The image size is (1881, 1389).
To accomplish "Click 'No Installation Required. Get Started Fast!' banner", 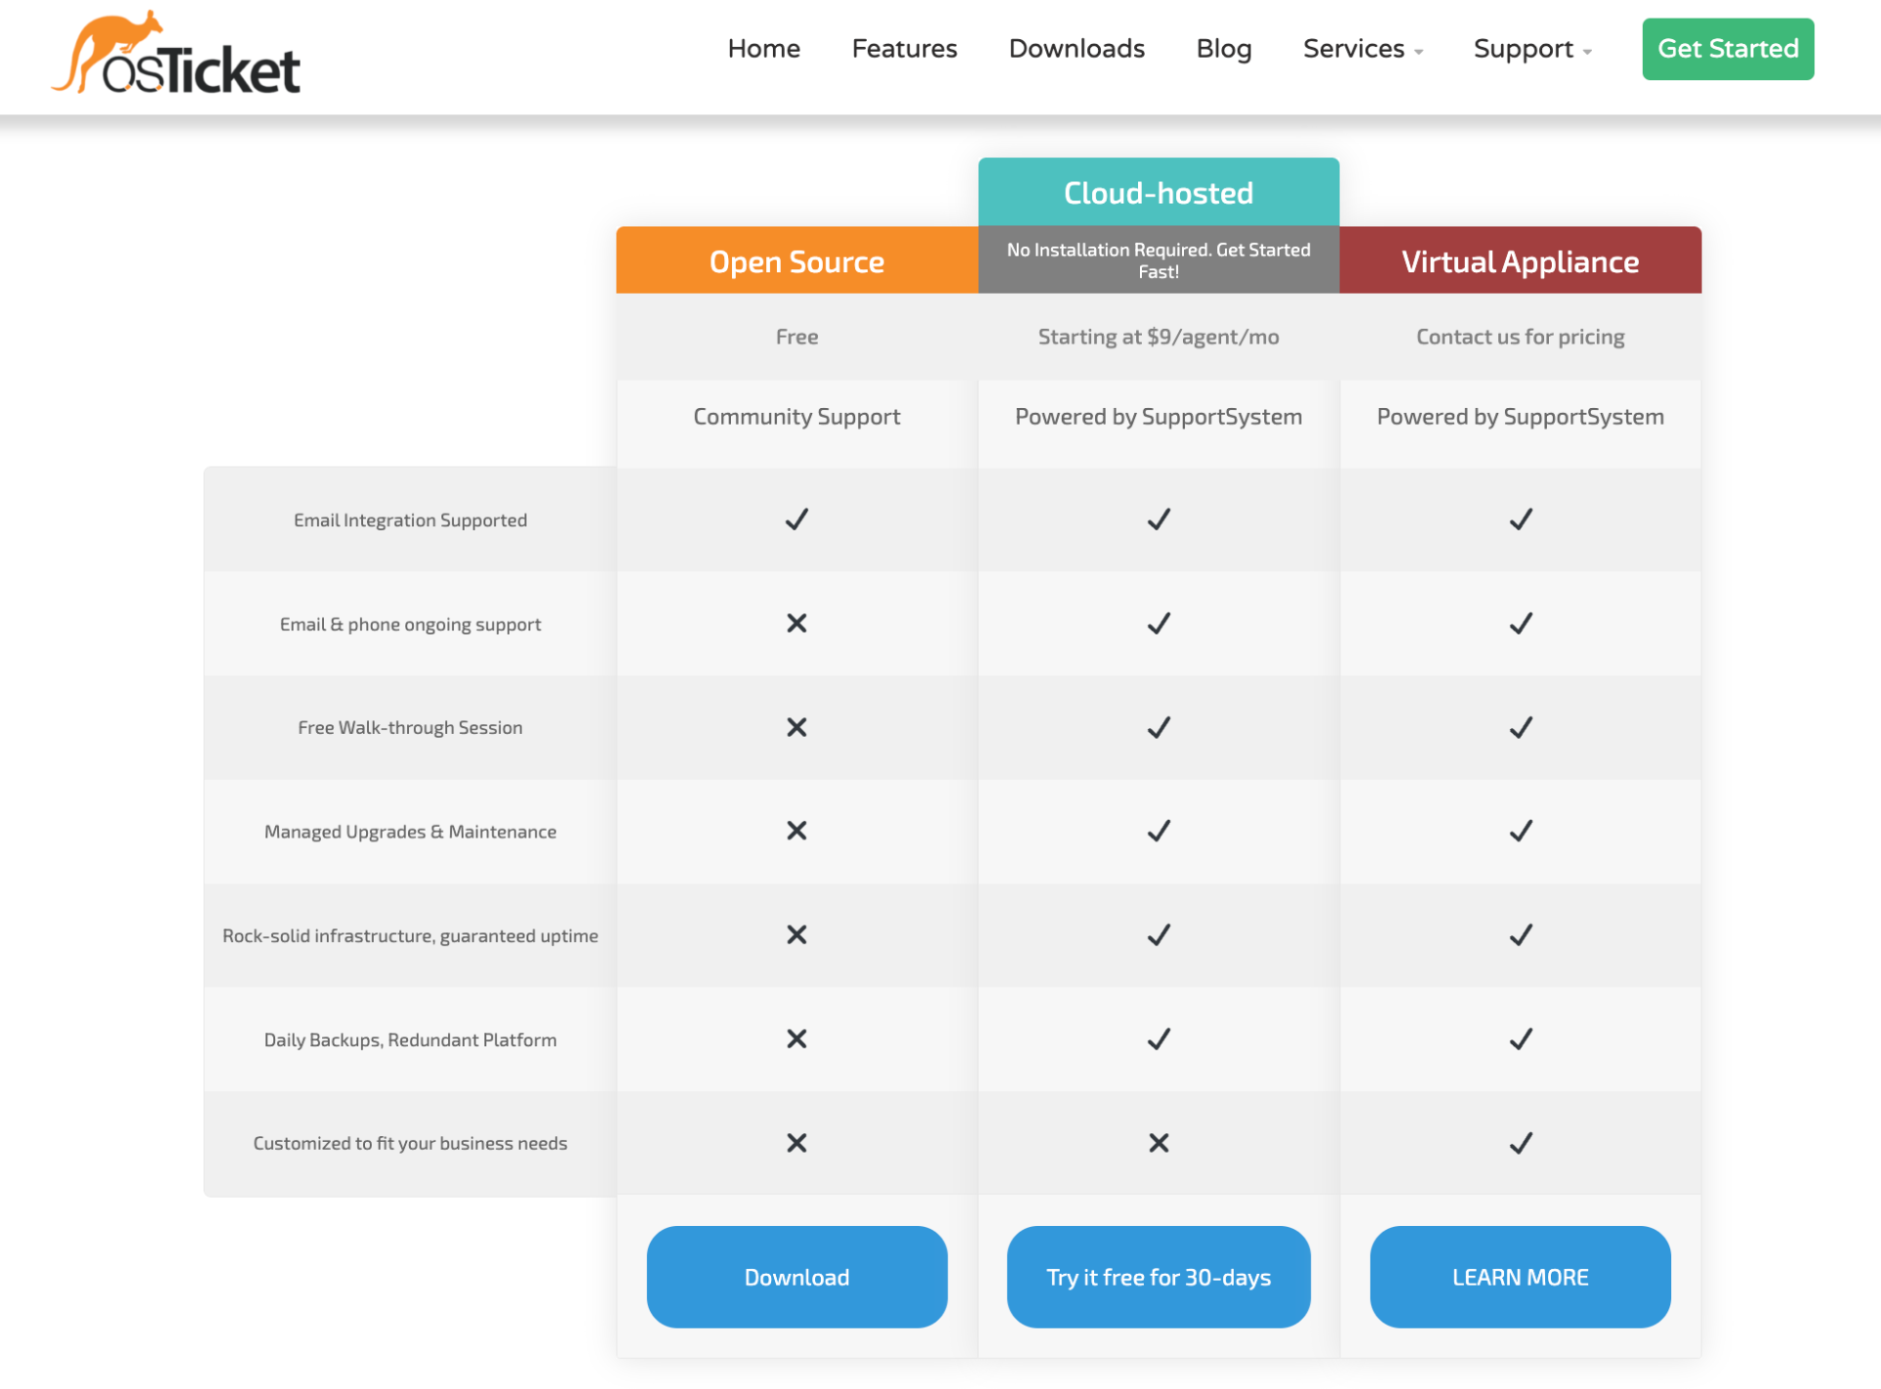I will 1158,260.
